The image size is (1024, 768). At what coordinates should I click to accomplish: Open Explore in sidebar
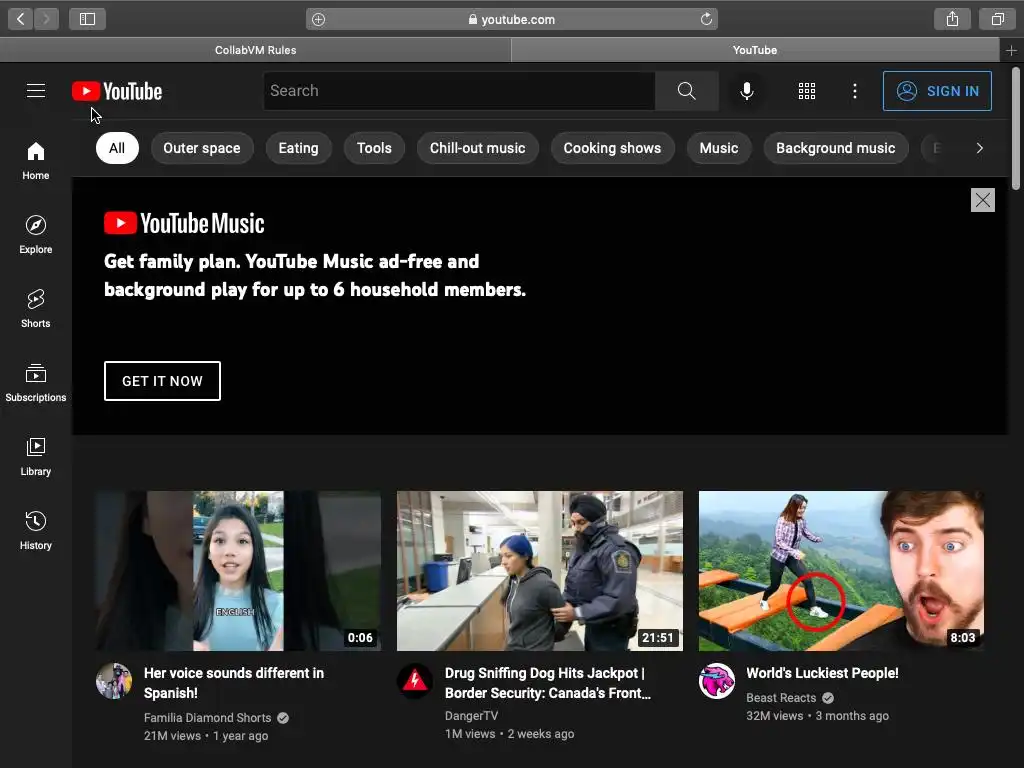point(36,234)
